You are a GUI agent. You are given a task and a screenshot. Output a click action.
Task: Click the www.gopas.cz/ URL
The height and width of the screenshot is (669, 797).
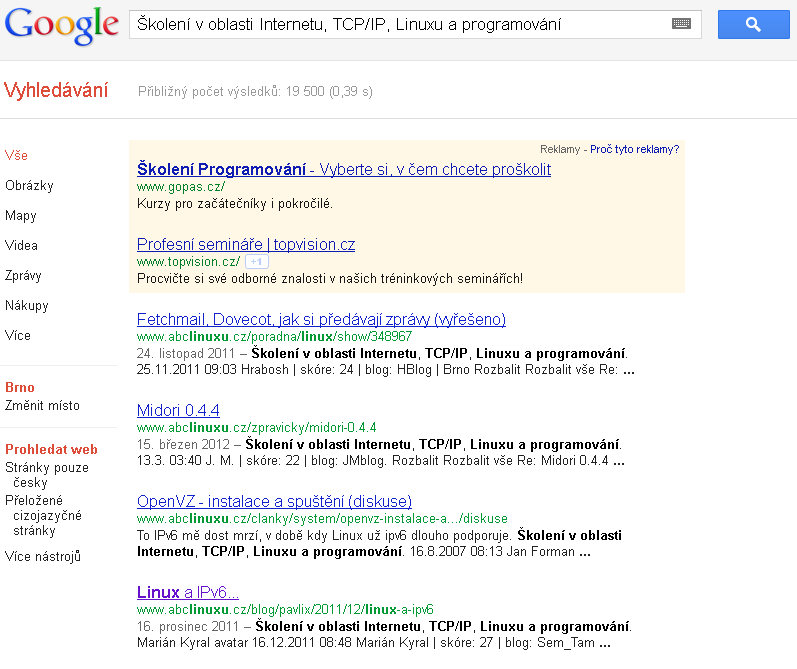pyautogui.click(x=181, y=187)
